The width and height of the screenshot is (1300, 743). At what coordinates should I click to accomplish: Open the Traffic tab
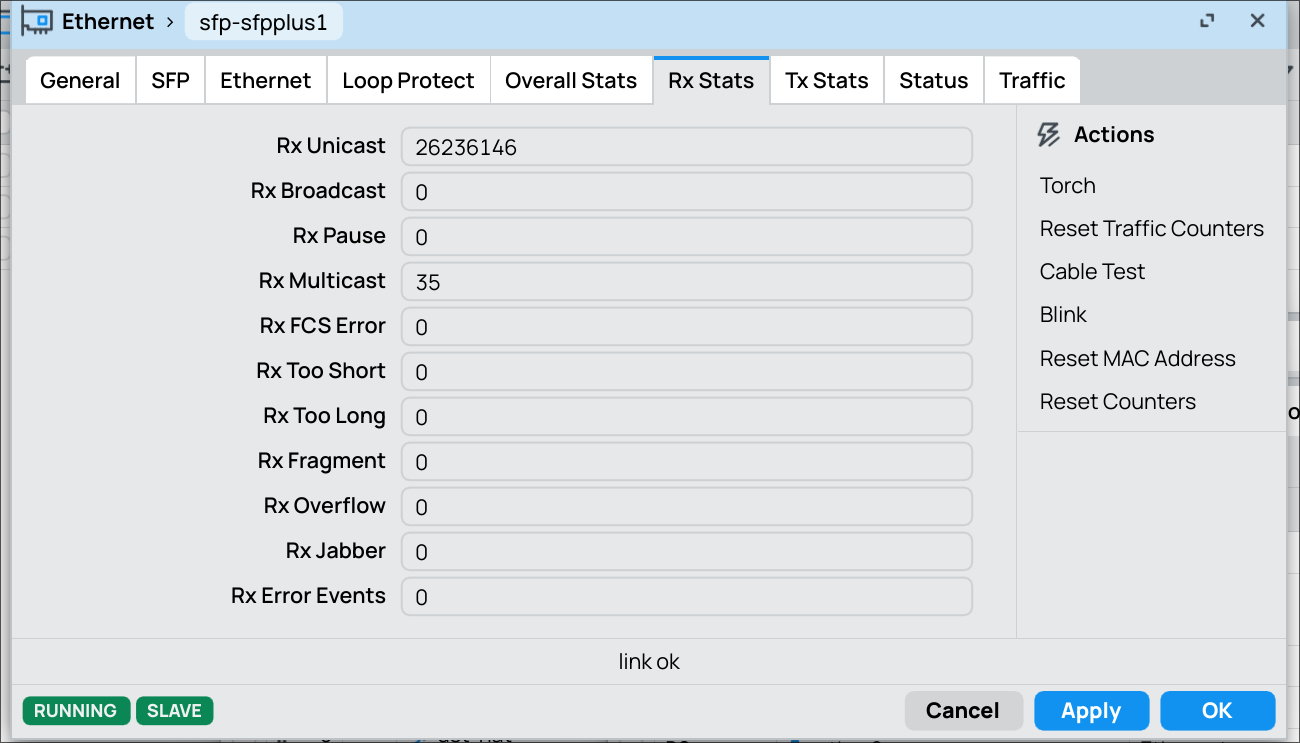pyautogui.click(x=1032, y=81)
